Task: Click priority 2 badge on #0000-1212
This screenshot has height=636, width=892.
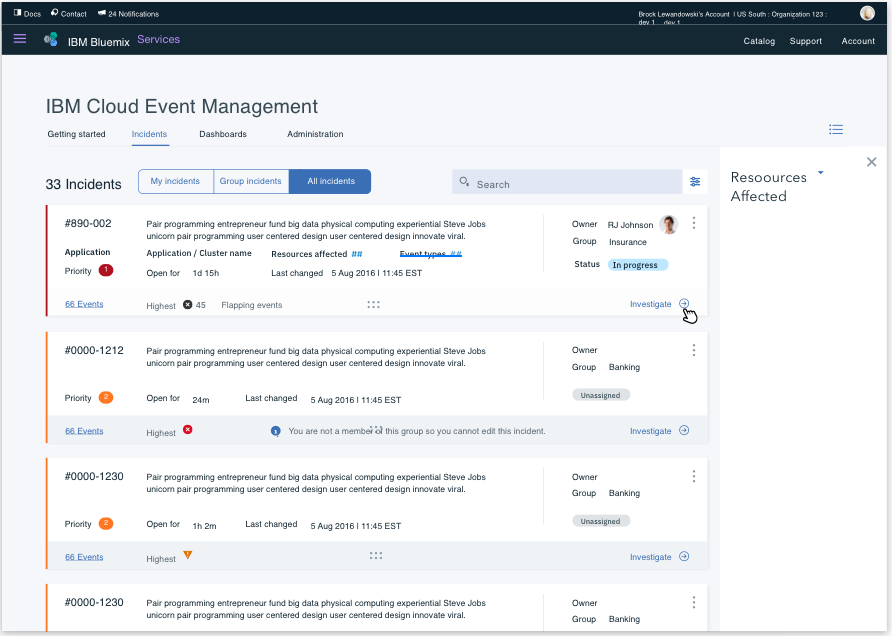Action: point(106,397)
